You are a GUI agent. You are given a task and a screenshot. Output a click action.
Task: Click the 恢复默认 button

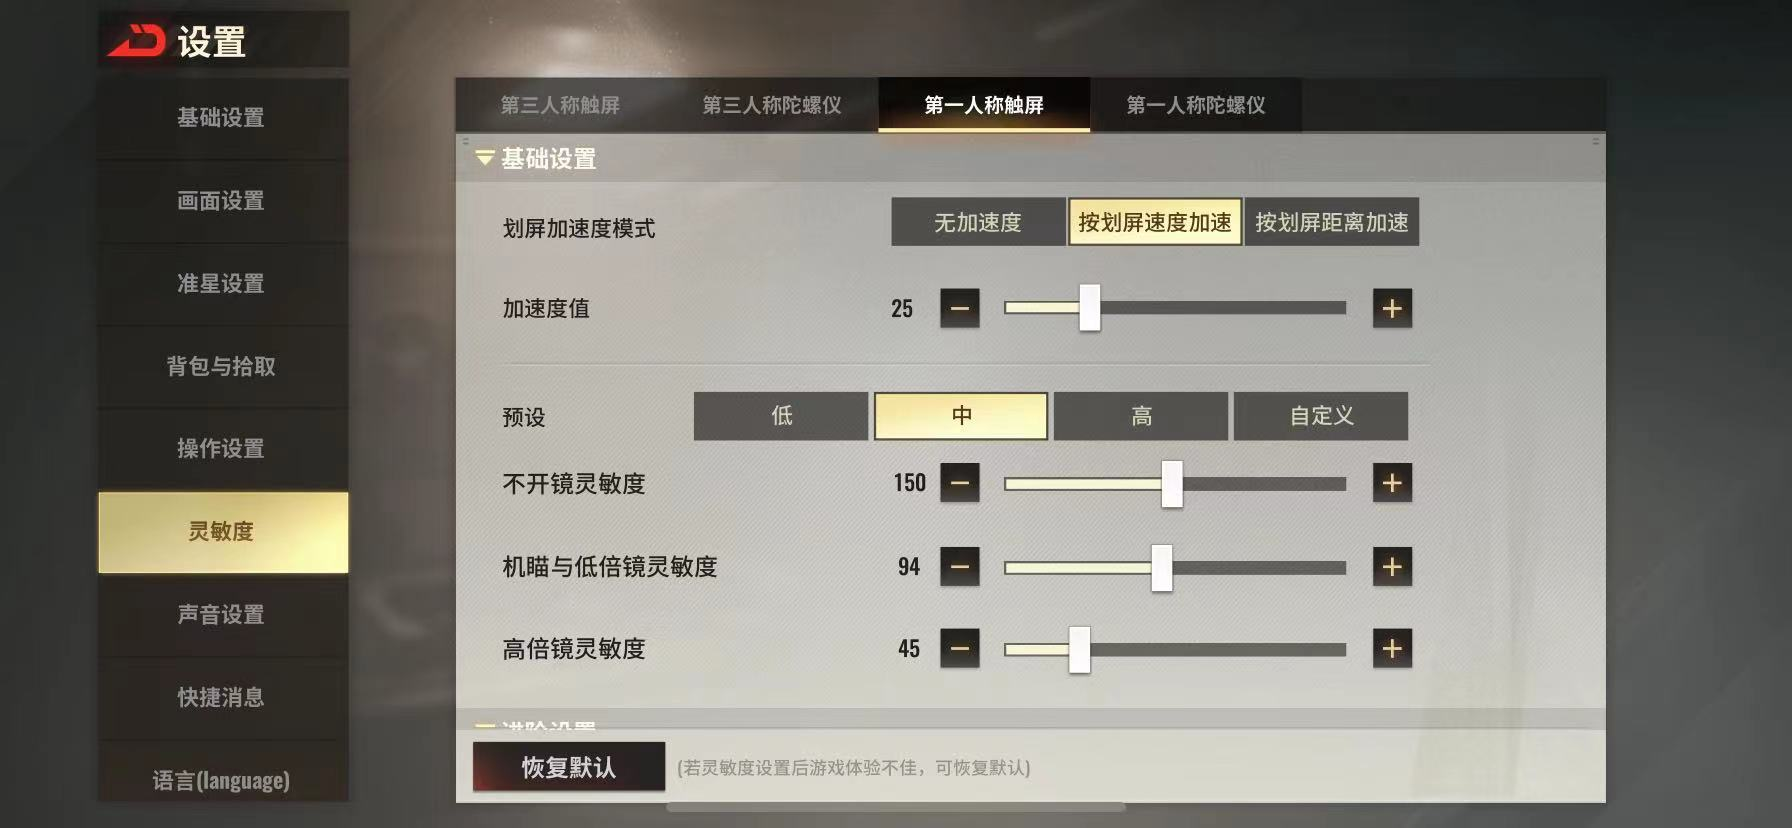(x=569, y=767)
